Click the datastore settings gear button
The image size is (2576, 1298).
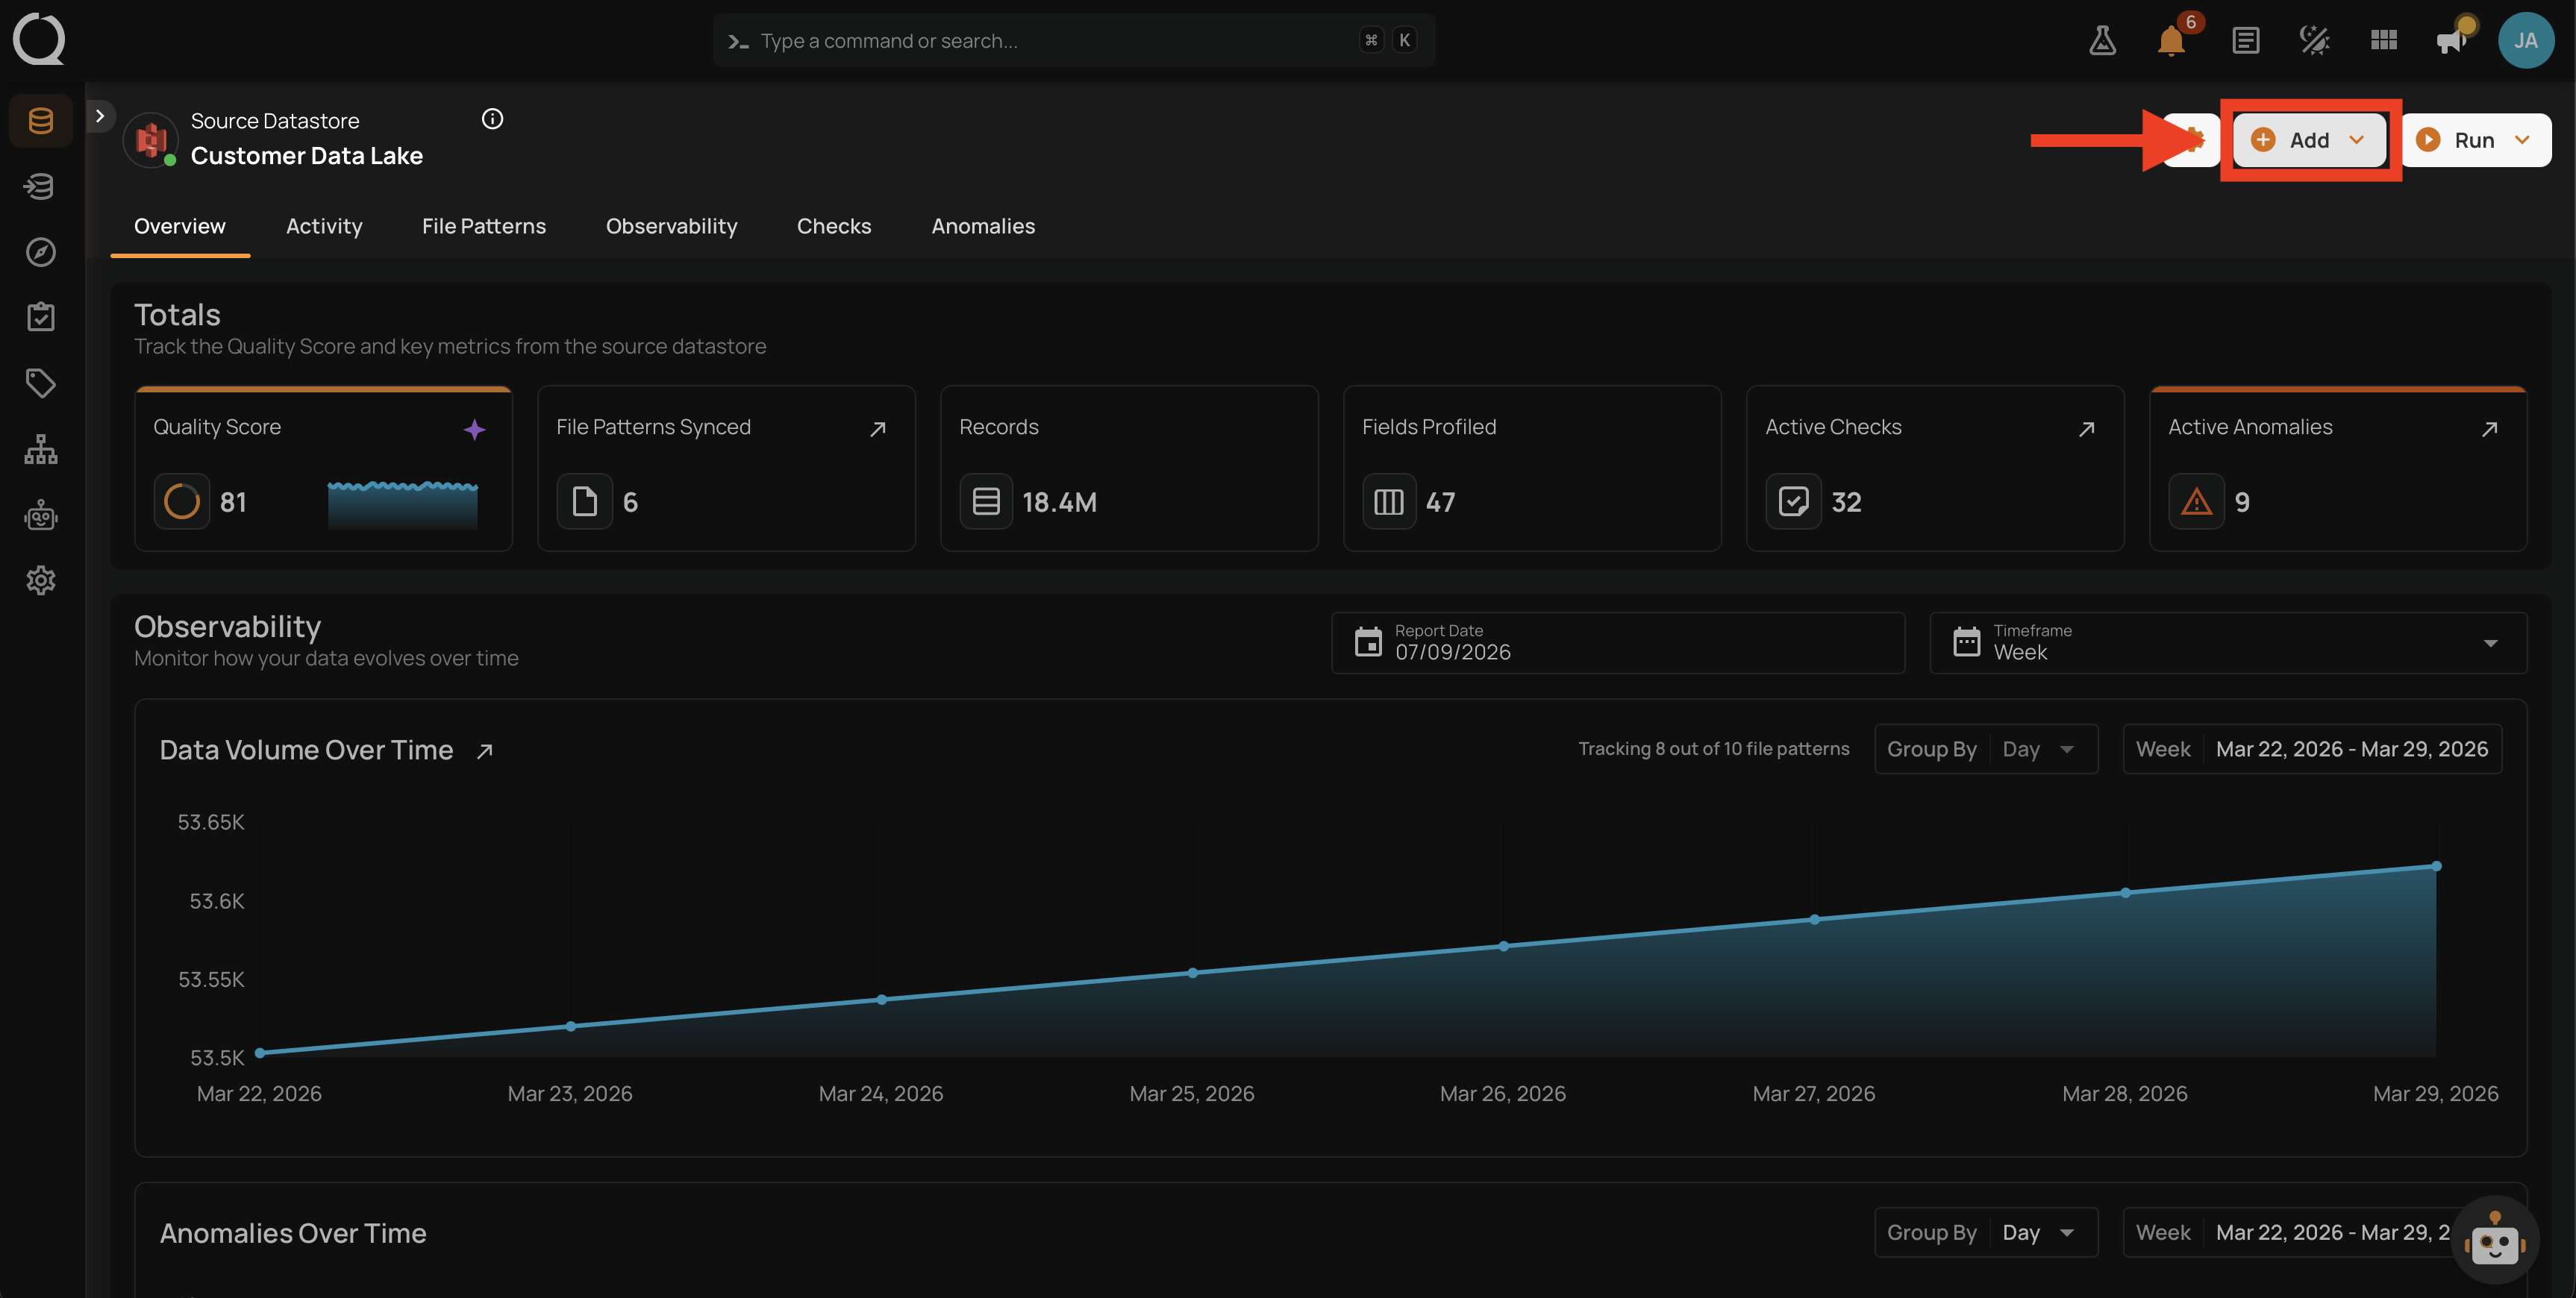pyautogui.click(x=2192, y=140)
